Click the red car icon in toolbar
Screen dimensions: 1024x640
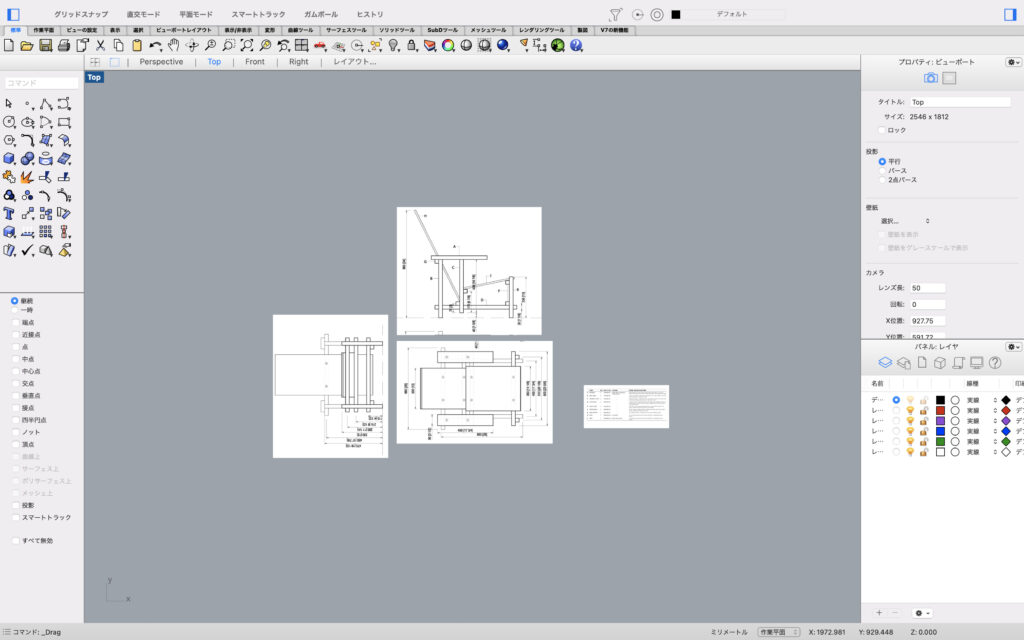(320, 45)
